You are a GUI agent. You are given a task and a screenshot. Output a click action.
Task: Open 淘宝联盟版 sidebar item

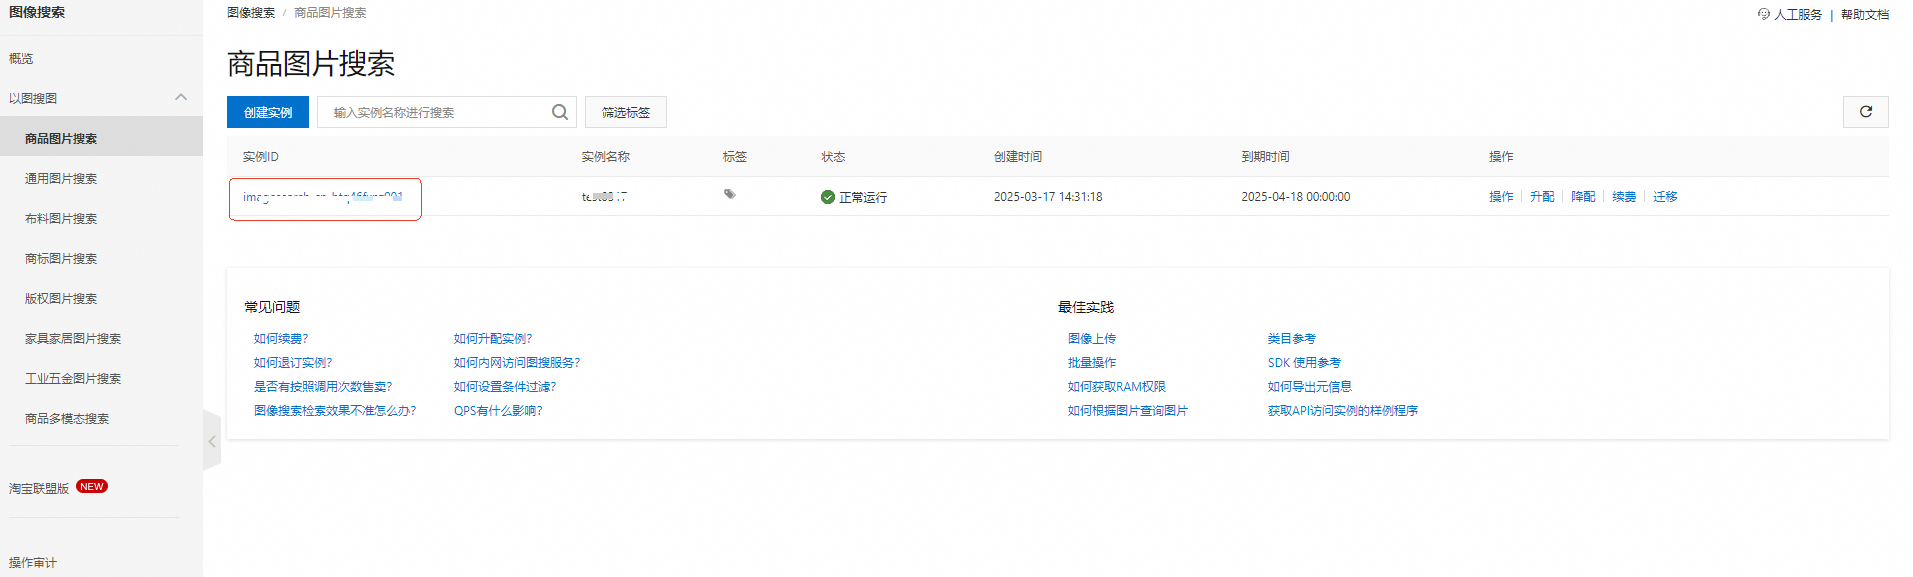tap(39, 488)
